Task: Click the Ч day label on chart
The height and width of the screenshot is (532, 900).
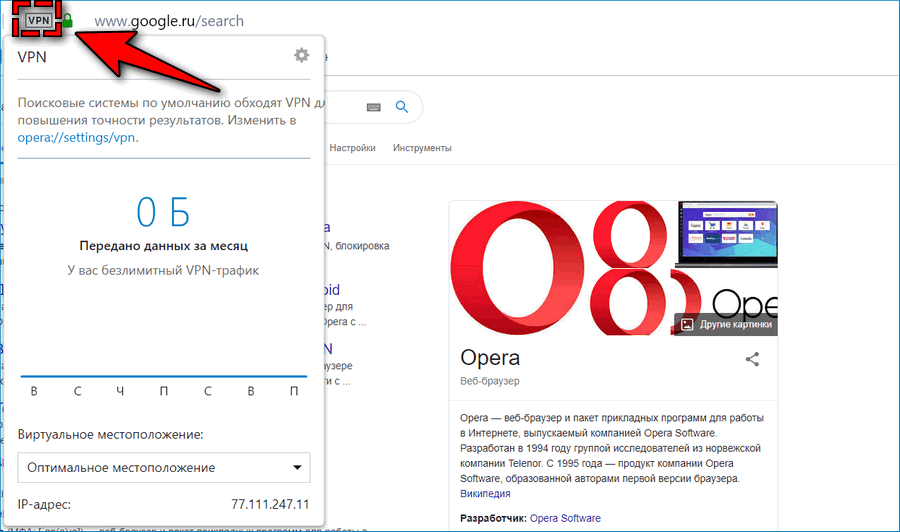Action: [120, 391]
